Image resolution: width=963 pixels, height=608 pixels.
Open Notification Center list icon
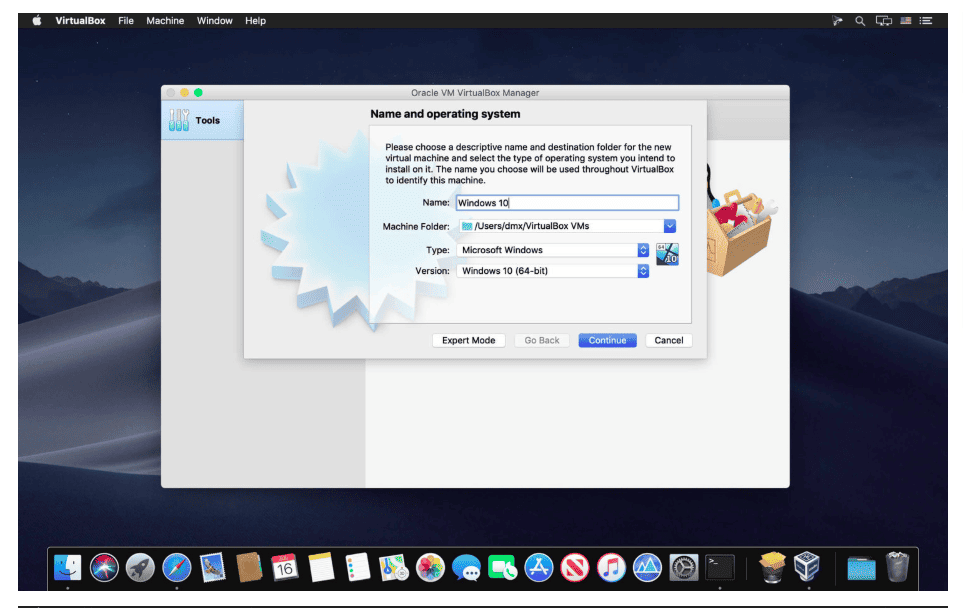[x=926, y=21]
